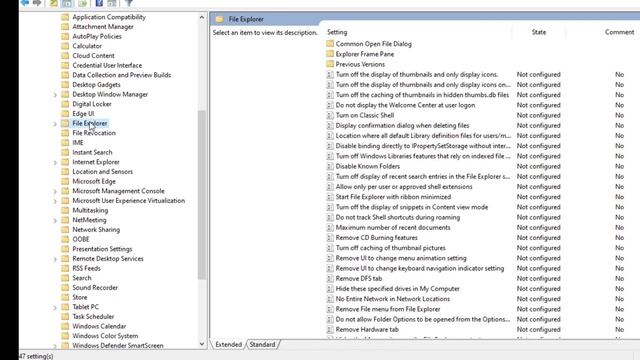Select Instant Search in the tree
The width and height of the screenshot is (640, 360).
[x=92, y=152]
